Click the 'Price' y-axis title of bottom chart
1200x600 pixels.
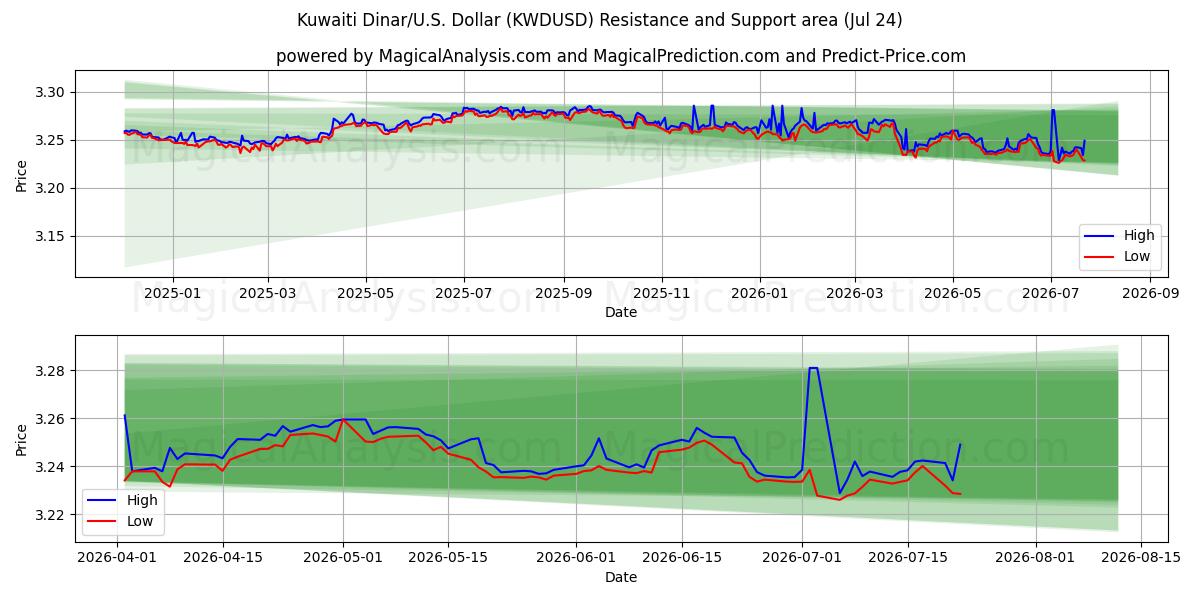22,438
